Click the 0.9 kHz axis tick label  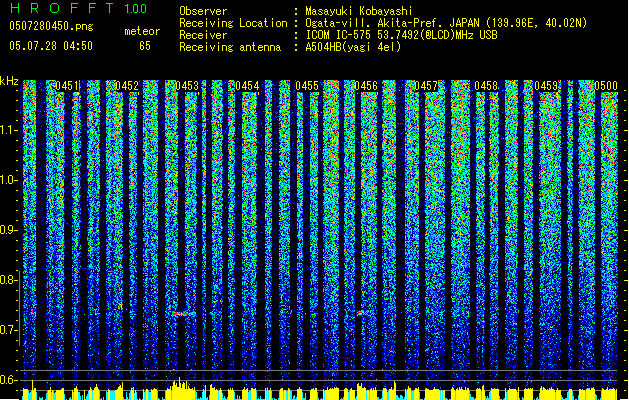click(8, 230)
